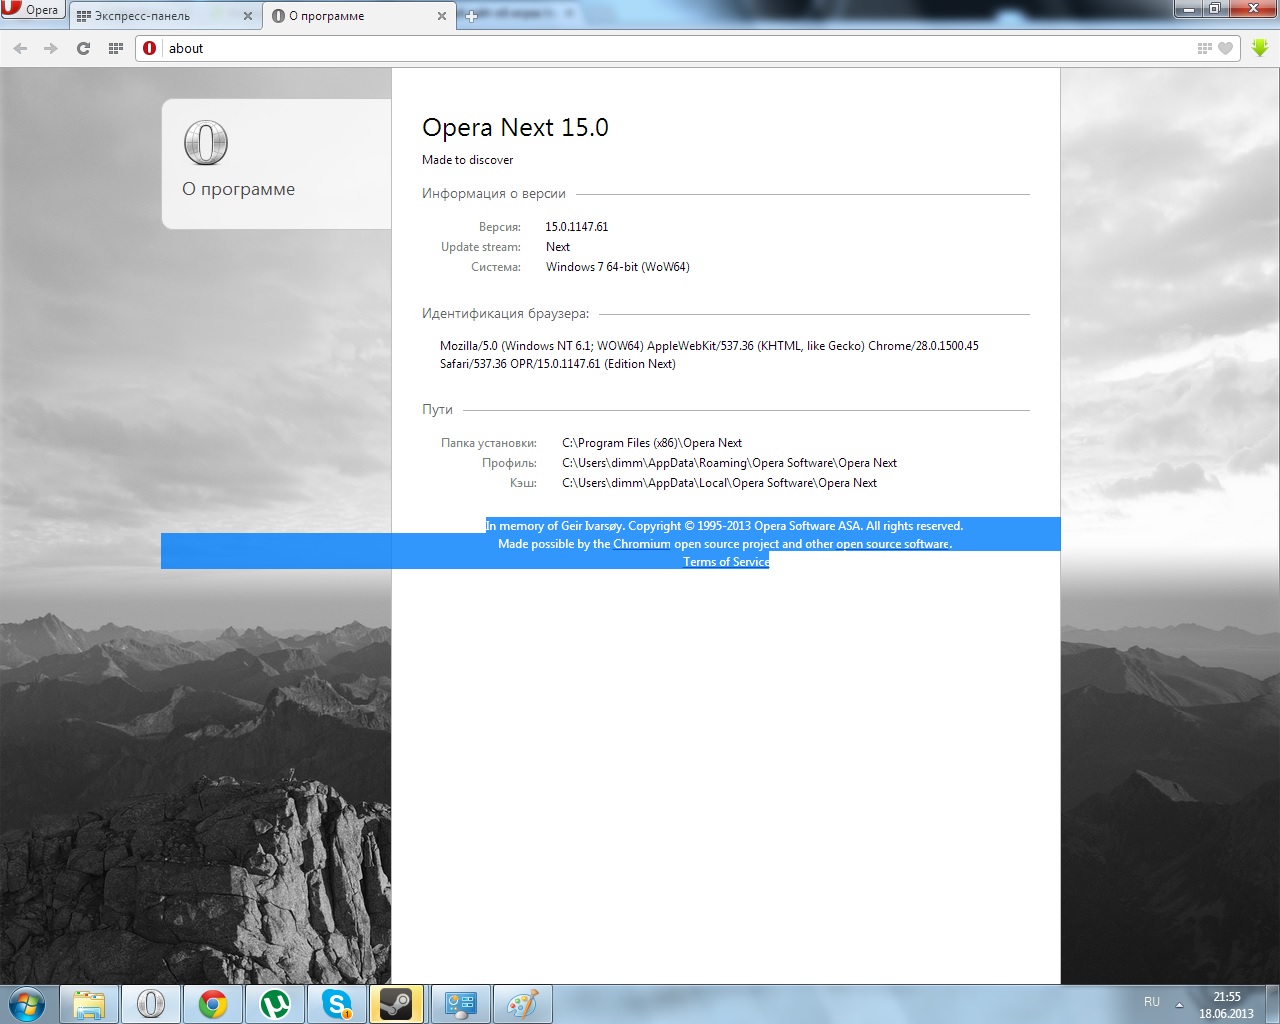This screenshot has height=1024, width=1280.
Task: Open a new tab with plus button
Action: click(472, 16)
